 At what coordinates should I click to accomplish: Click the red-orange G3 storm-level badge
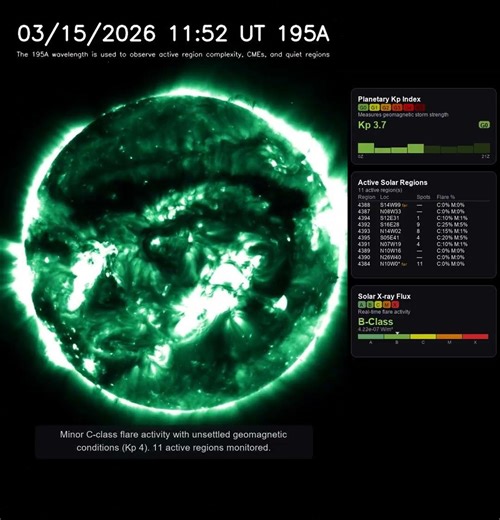(397, 108)
